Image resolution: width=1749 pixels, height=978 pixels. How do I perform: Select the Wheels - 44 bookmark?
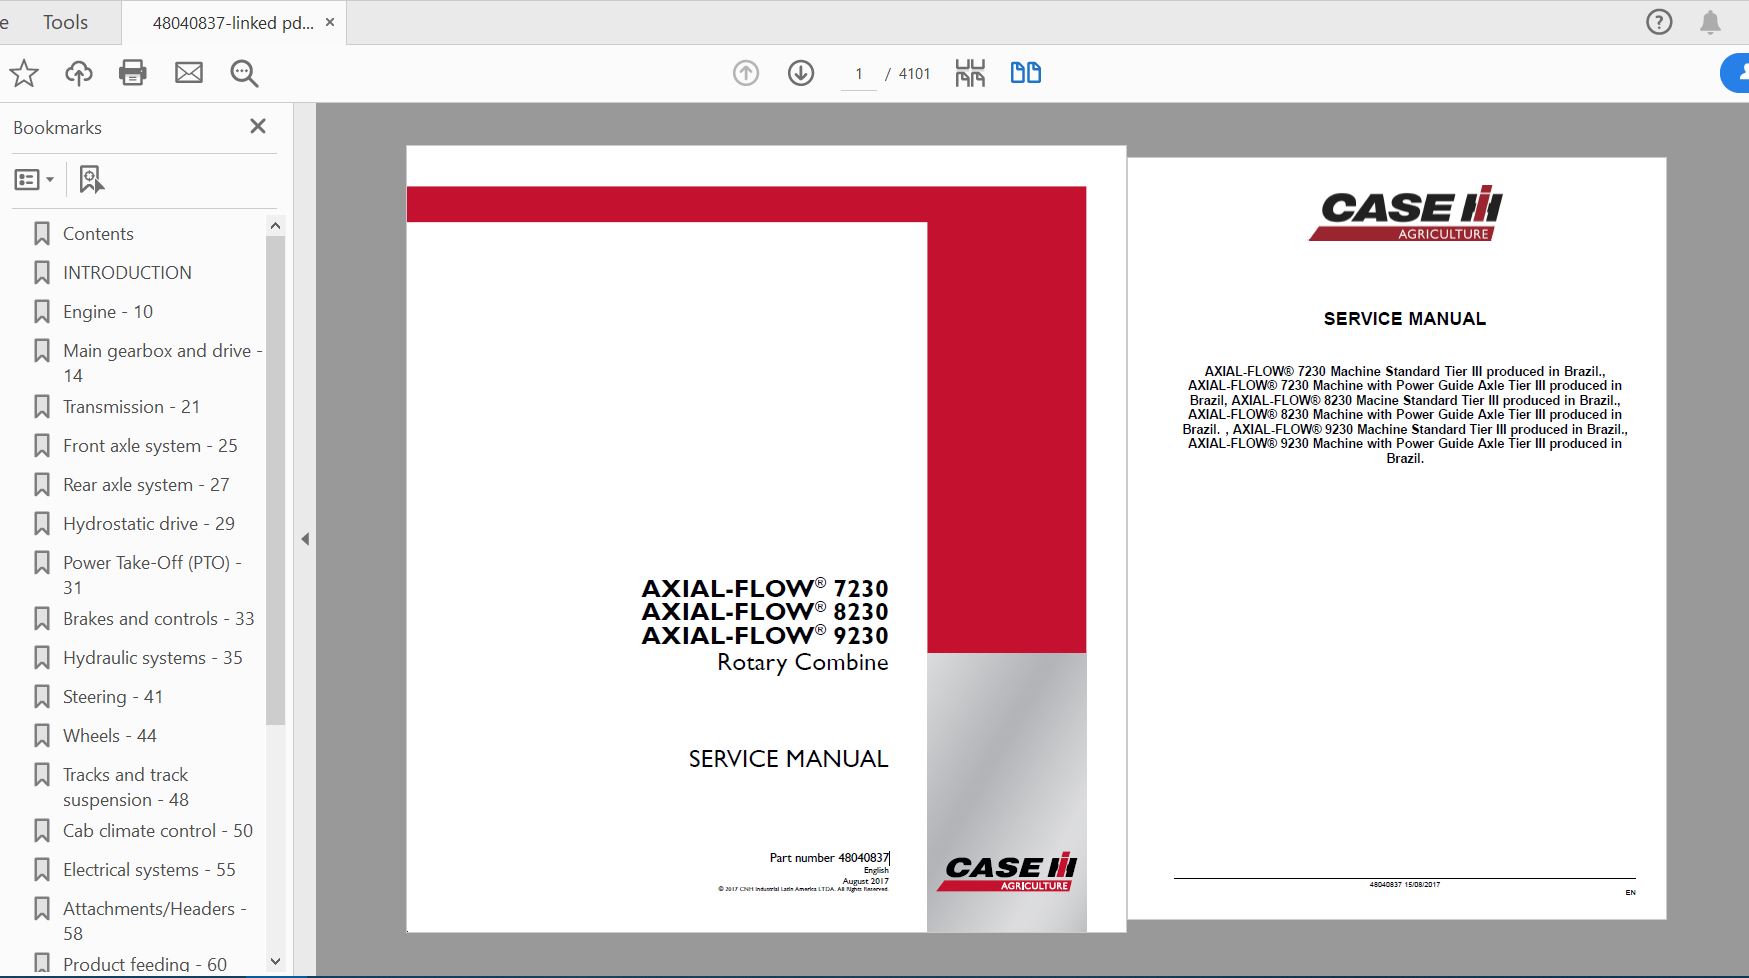tap(110, 736)
